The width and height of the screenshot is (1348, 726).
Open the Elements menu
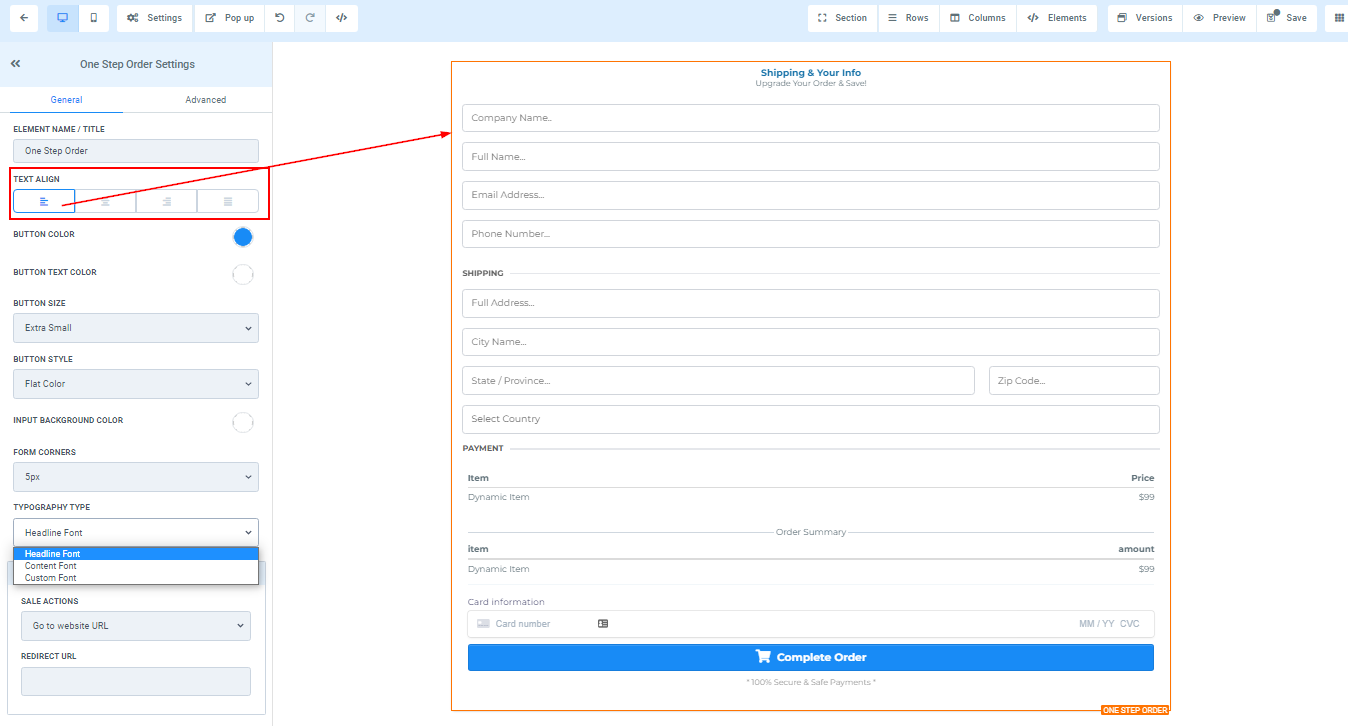coord(1057,18)
